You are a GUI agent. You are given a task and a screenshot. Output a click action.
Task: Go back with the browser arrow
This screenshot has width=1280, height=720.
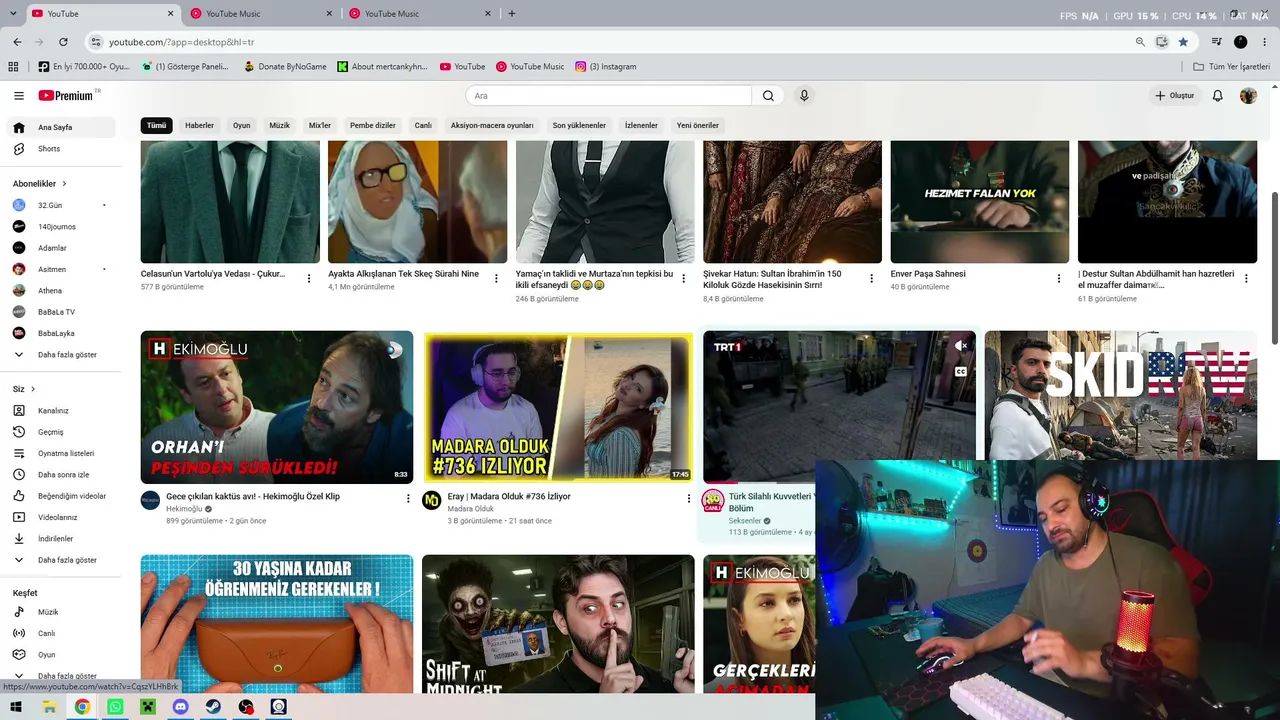pyautogui.click(x=17, y=42)
